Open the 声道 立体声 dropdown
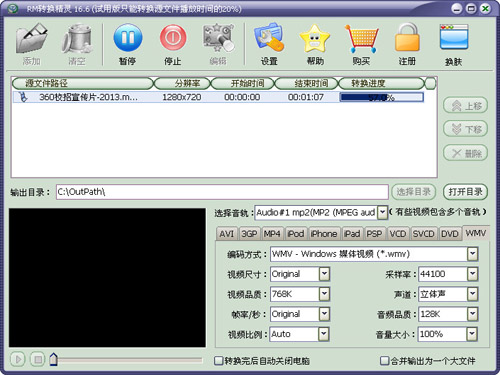The width and height of the screenshot is (500, 375). (x=472, y=294)
